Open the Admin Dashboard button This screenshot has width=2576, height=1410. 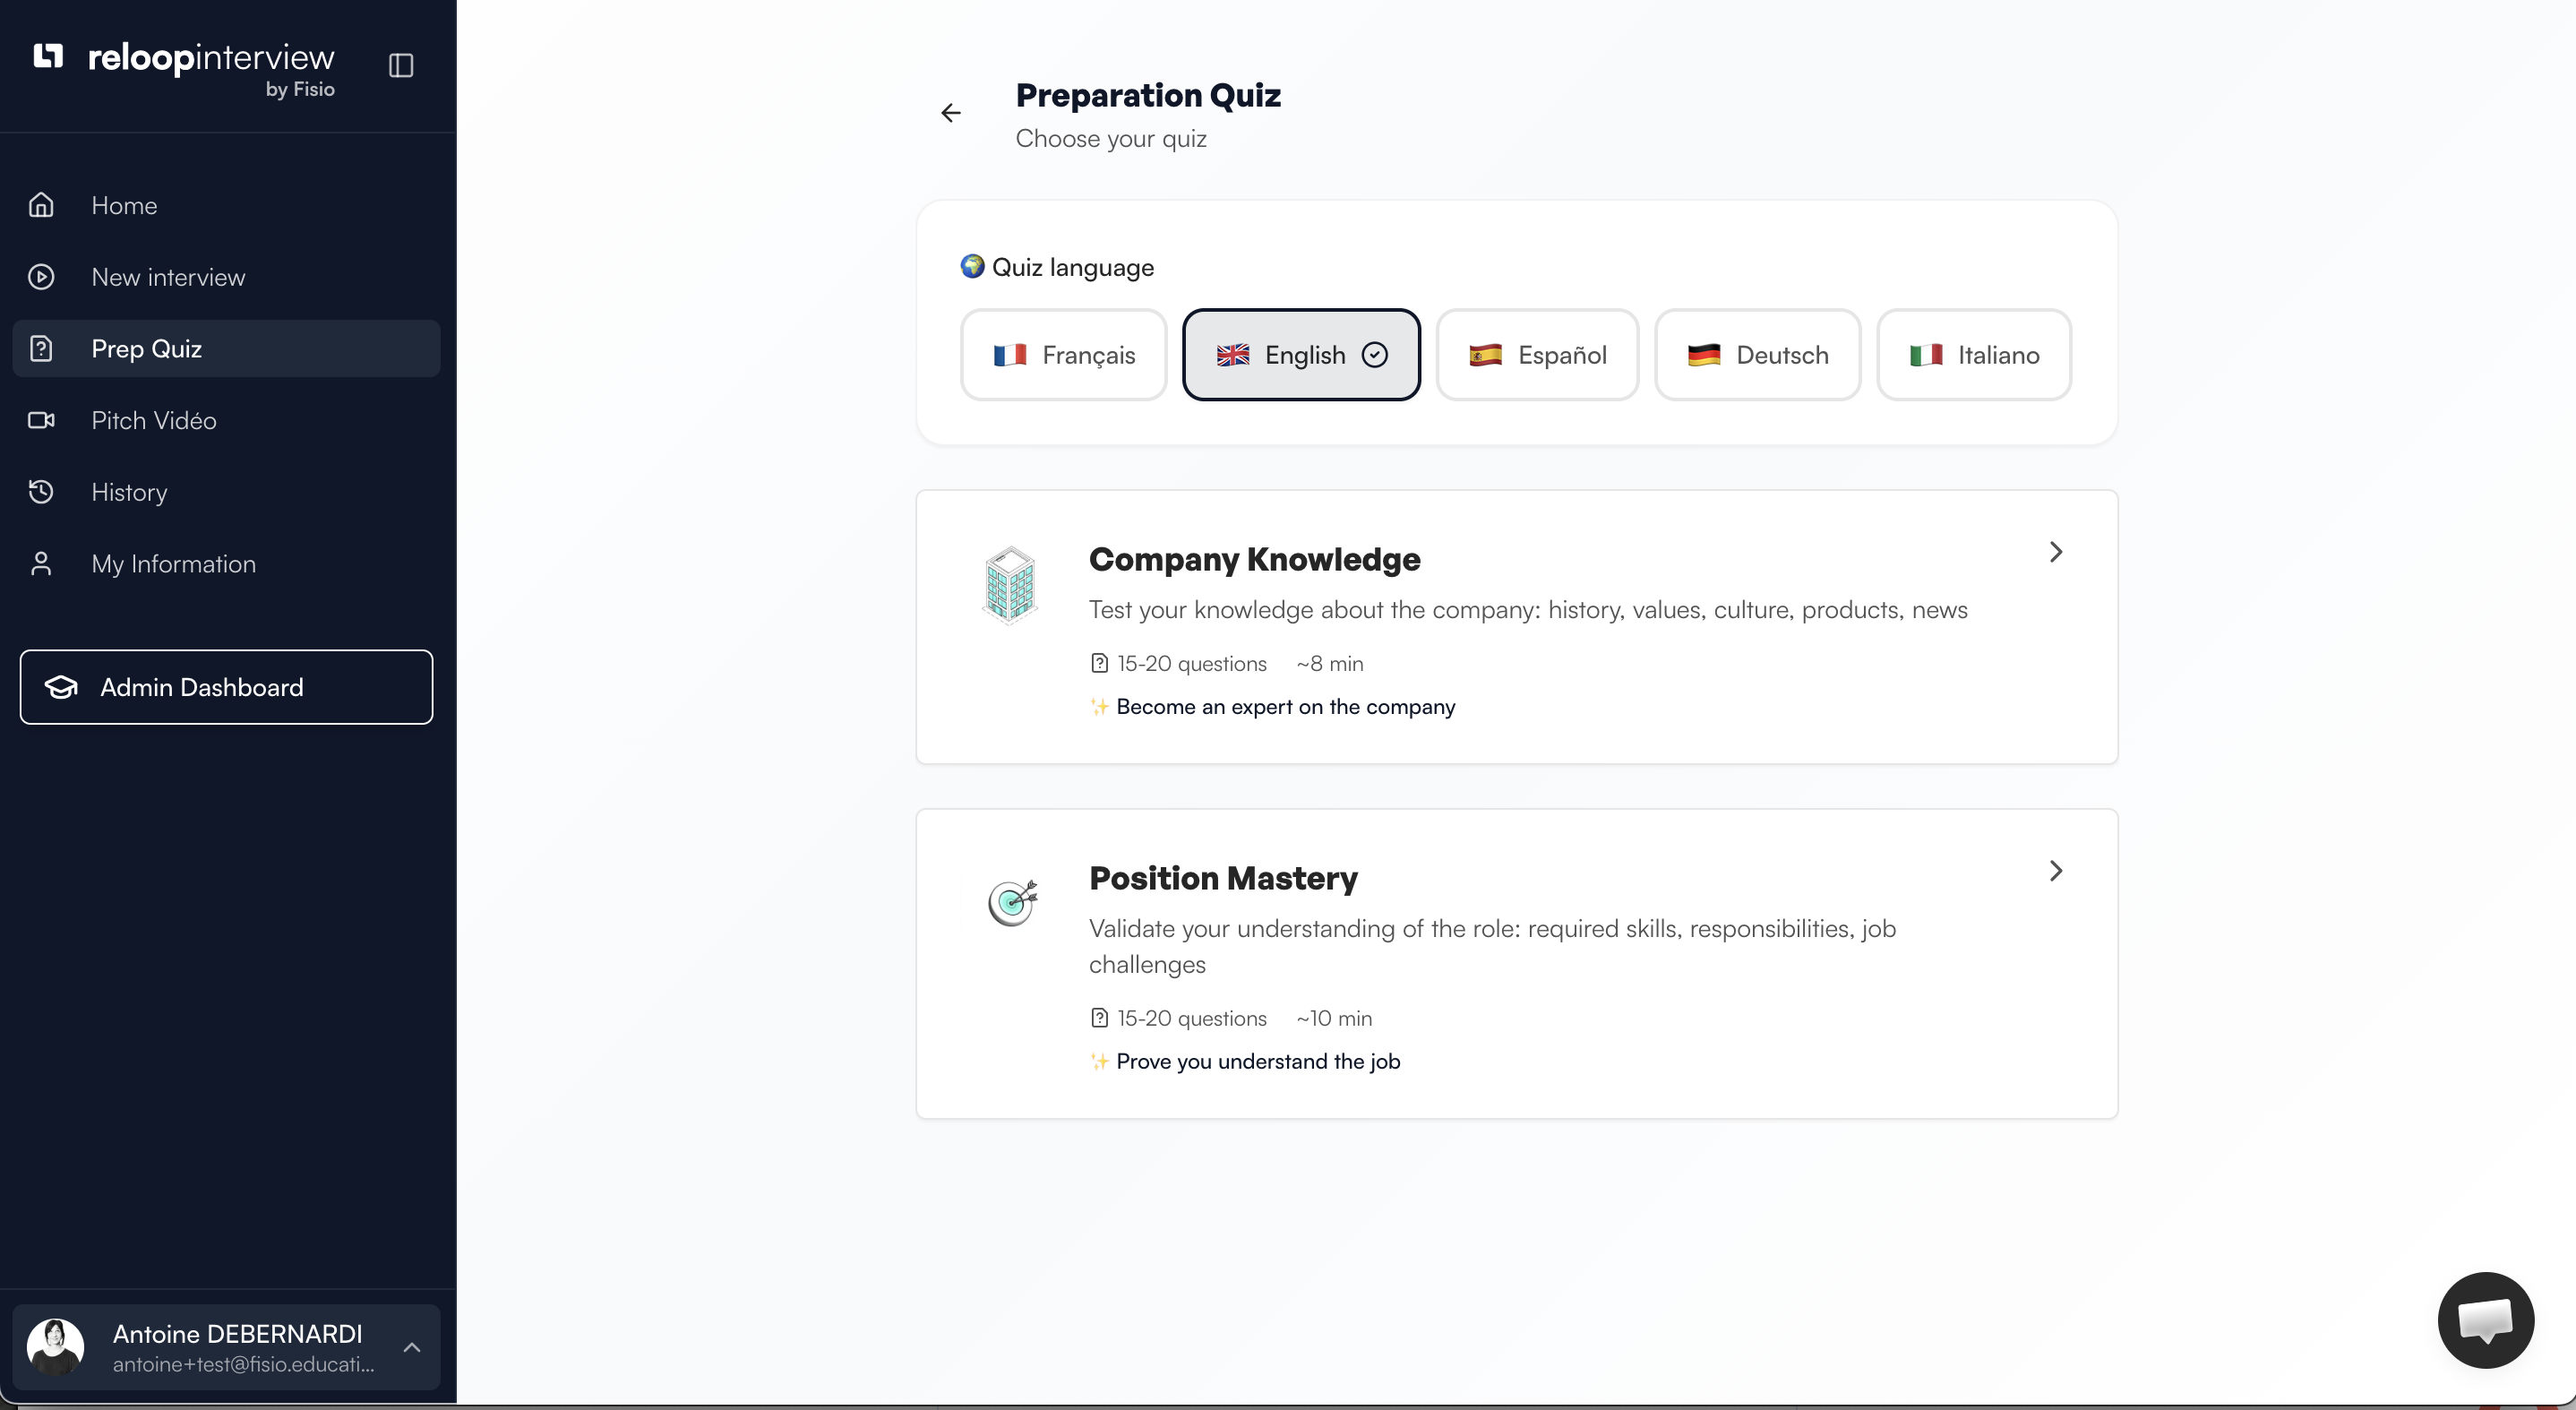tap(226, 687)
